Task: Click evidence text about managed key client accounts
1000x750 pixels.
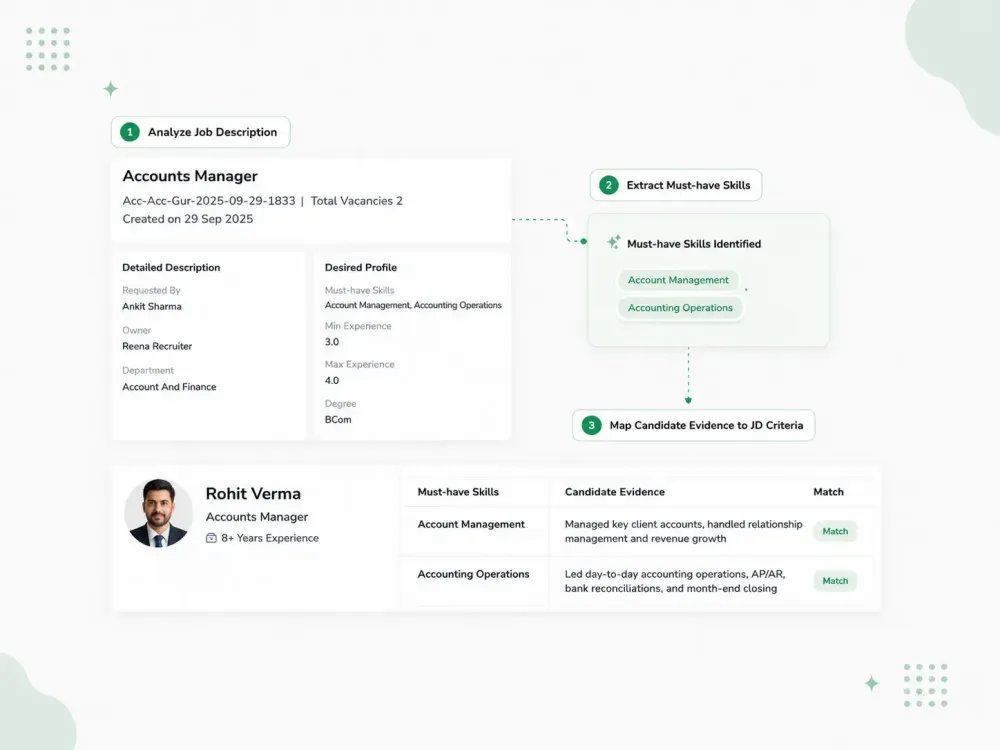Action: [x=684, y=531]
